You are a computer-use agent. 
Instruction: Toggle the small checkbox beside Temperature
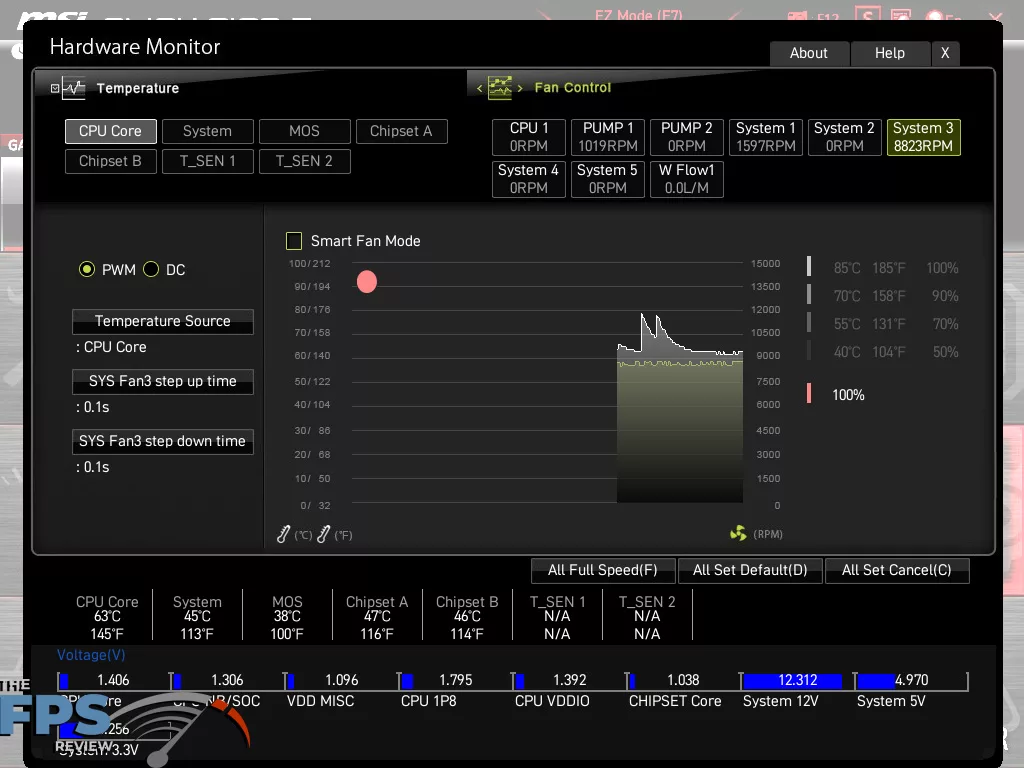(x=55, y=88)
